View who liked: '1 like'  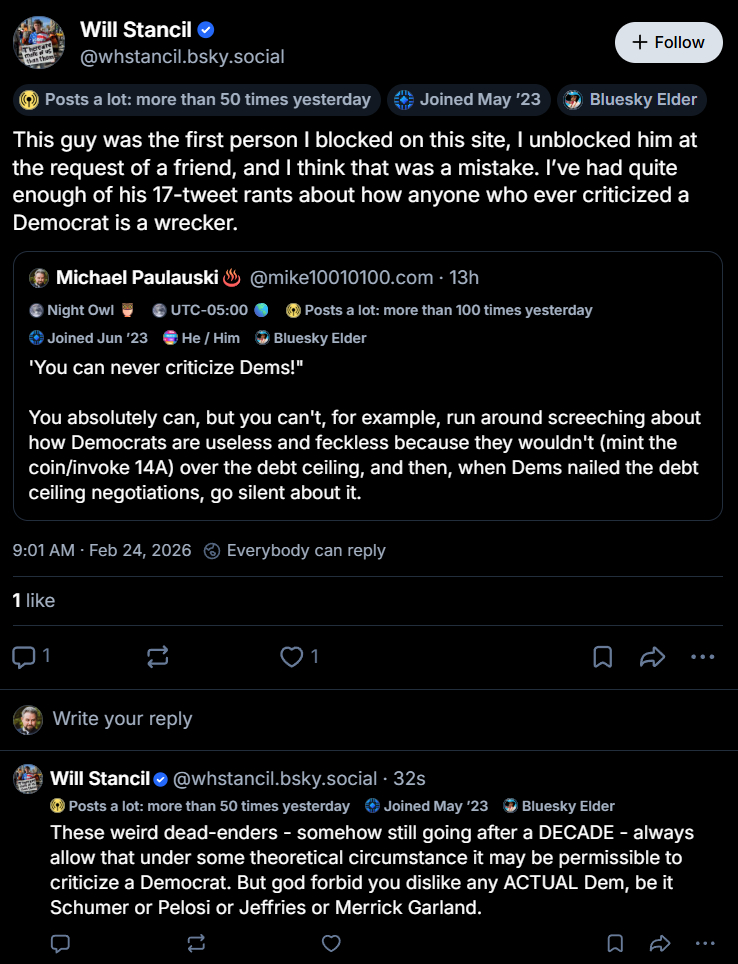[34, 600]
